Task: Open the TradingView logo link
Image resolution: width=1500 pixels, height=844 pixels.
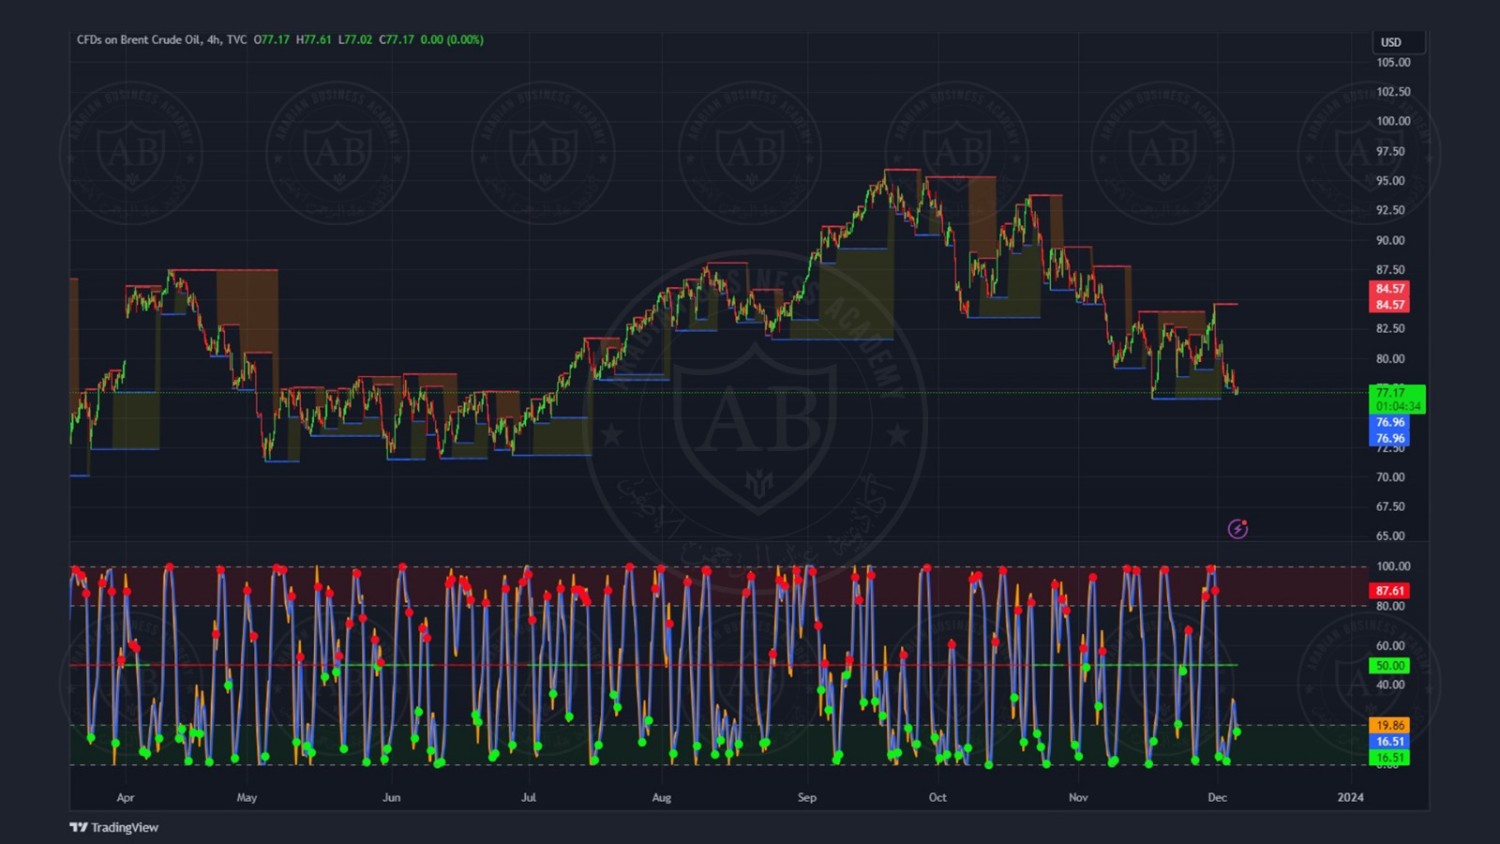Action: pos(114,827)
